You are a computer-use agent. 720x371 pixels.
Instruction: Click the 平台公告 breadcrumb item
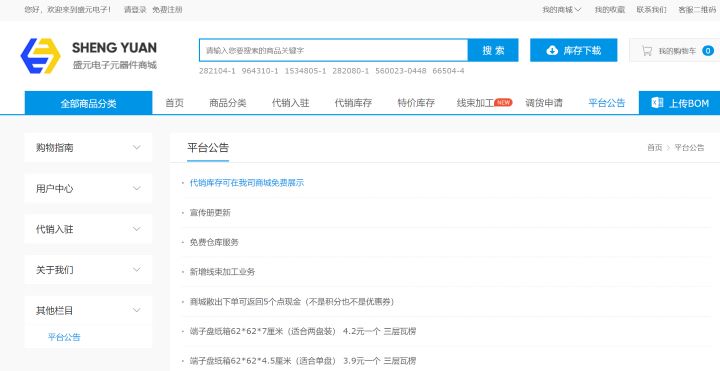[689, 147]
